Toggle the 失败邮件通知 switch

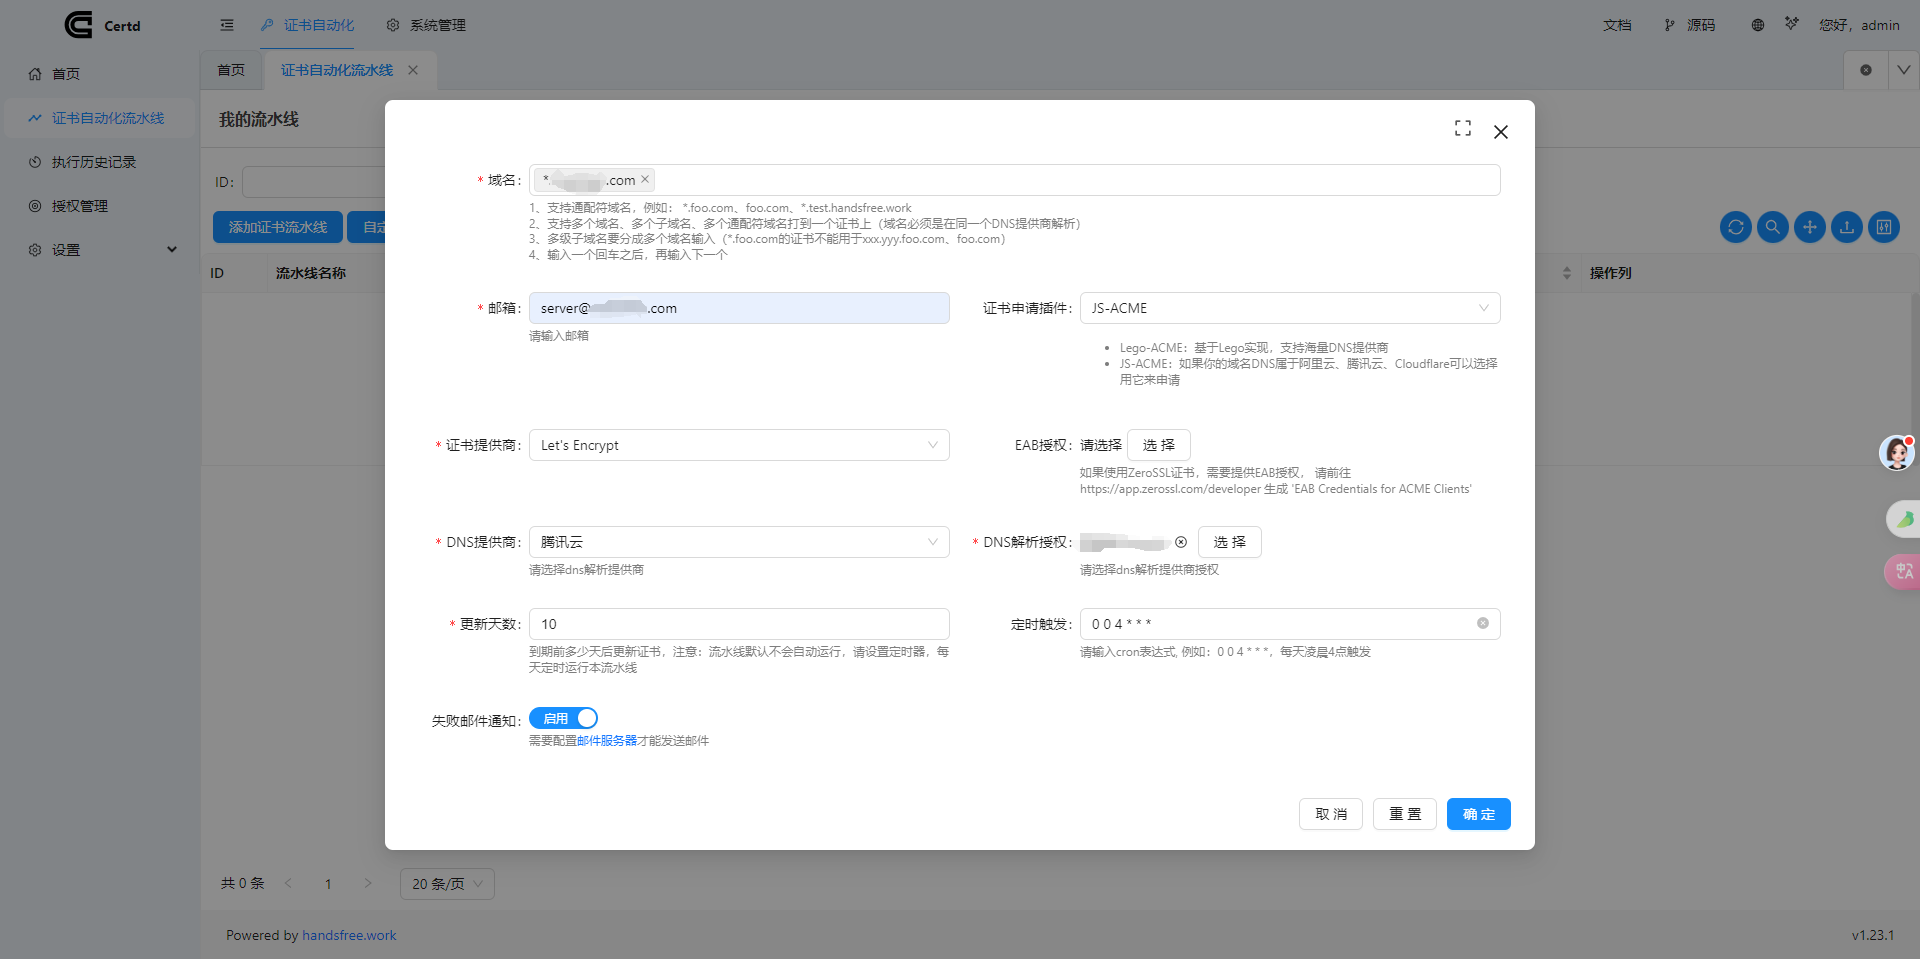[x=564, y=718]
